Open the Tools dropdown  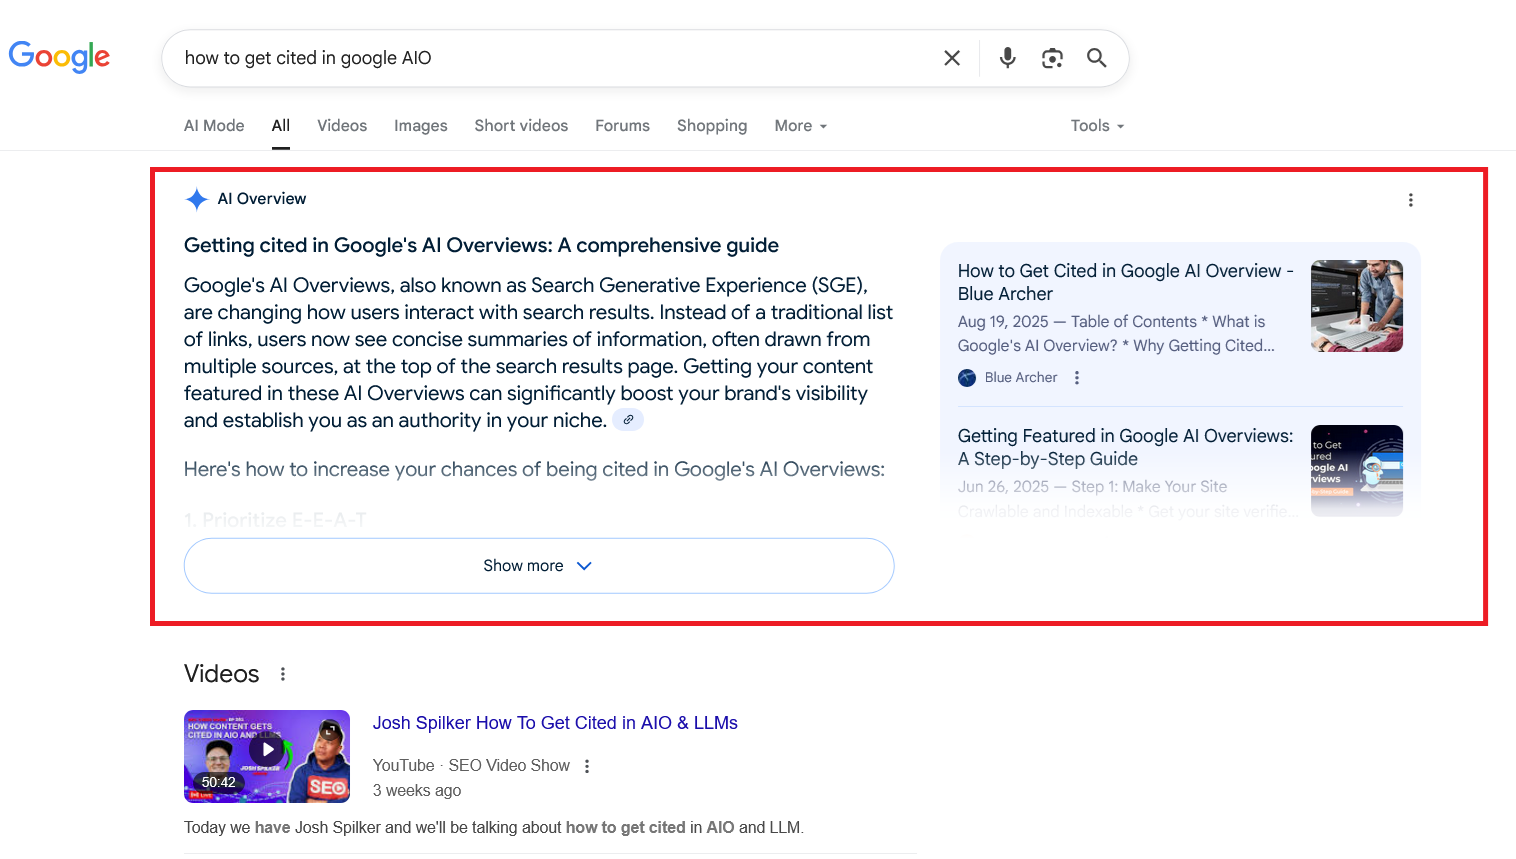1098,126
